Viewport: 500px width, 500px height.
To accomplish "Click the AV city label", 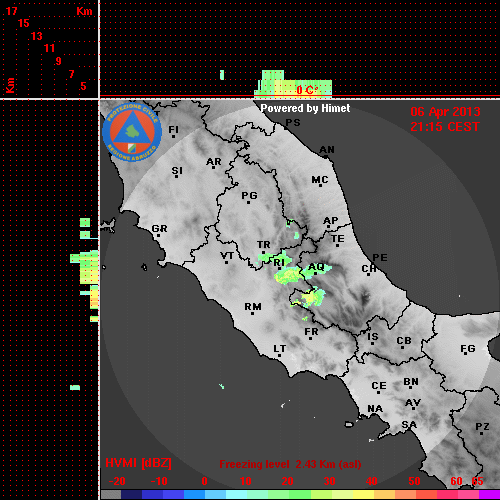I will [413, 403].
